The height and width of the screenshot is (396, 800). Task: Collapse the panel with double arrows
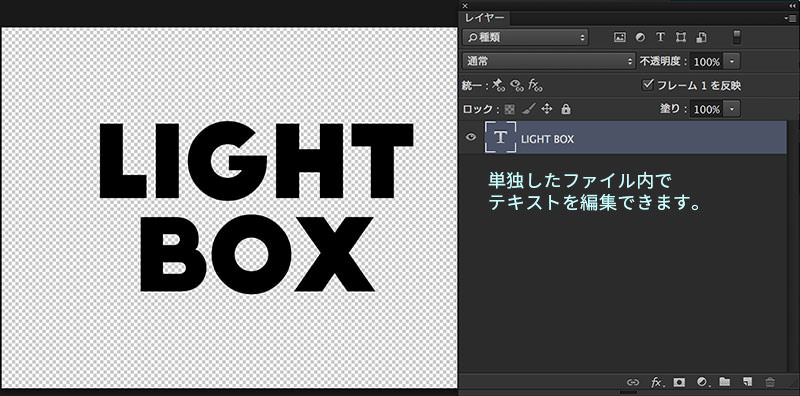tap(792, 5)
